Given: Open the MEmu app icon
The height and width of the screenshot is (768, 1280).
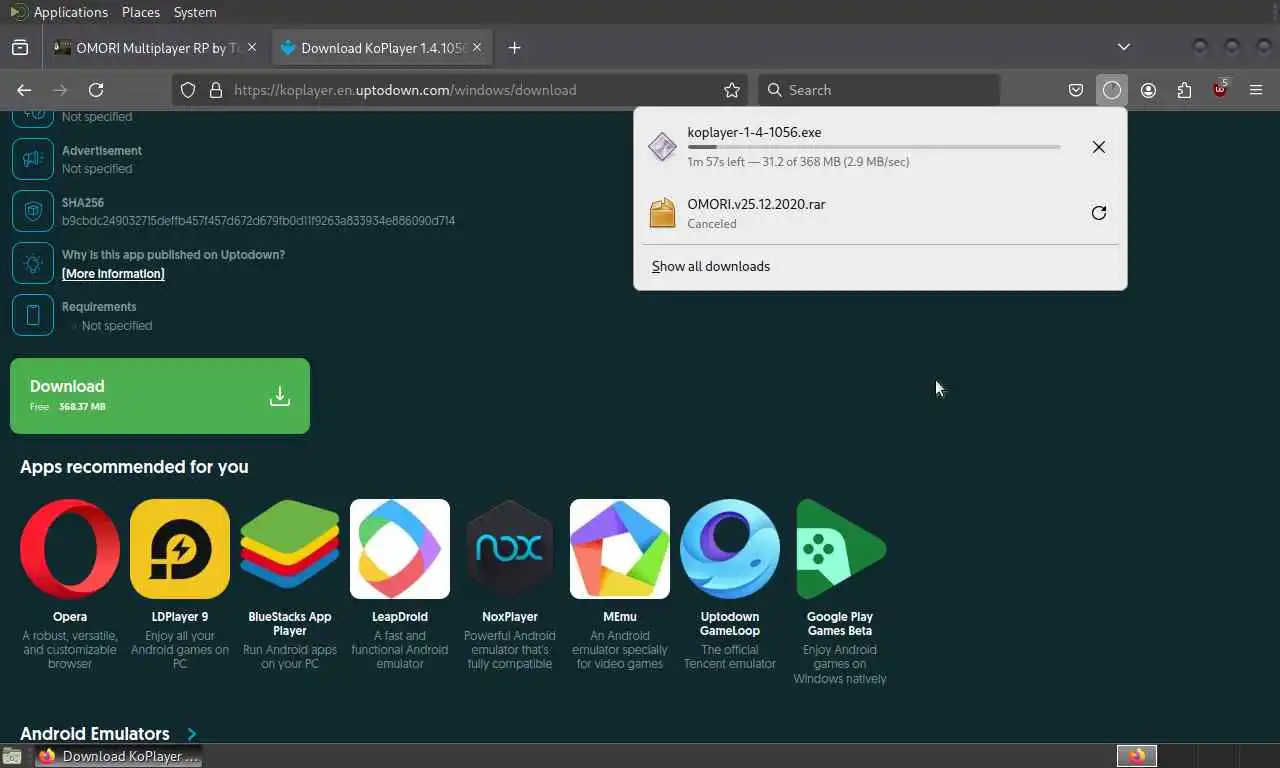Looking at the screenshot, I should [620, 549].
